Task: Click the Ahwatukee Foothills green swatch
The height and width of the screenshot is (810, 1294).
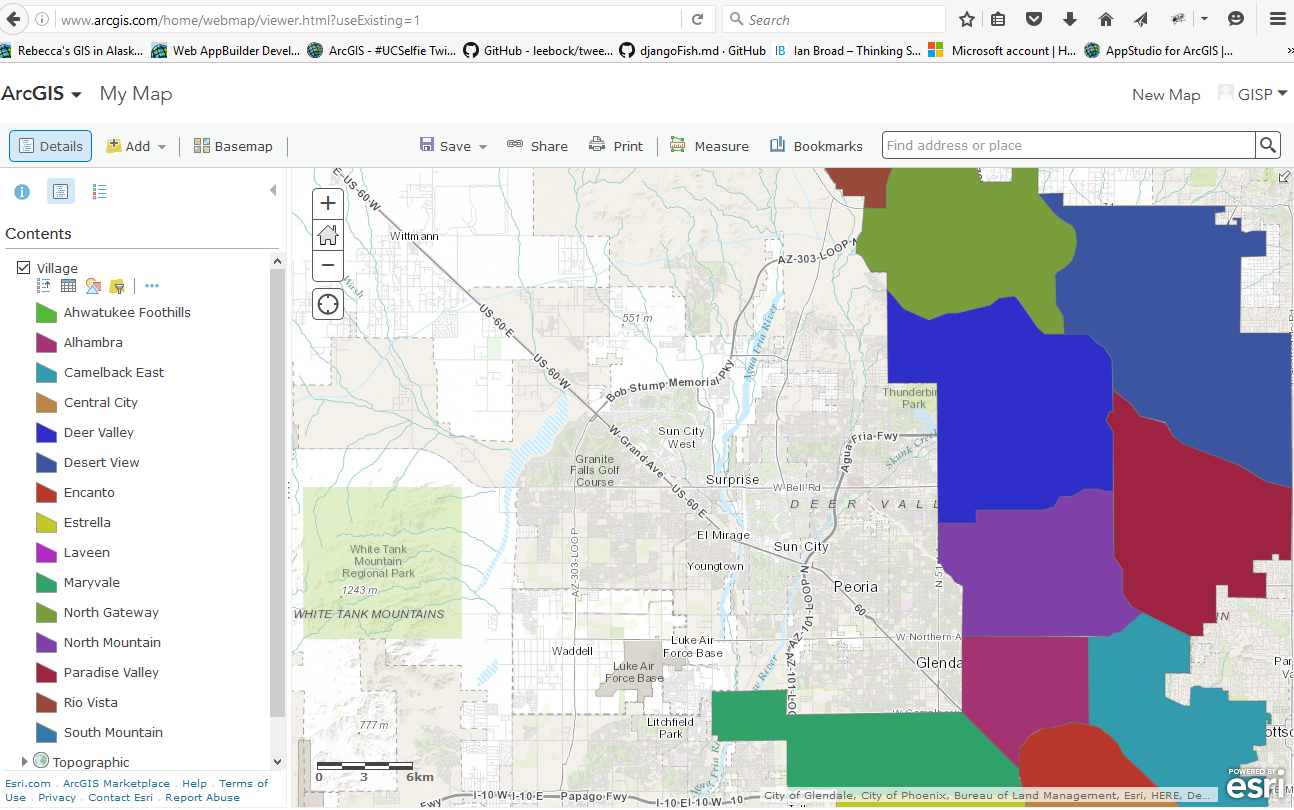Action: tap(46, 312)
